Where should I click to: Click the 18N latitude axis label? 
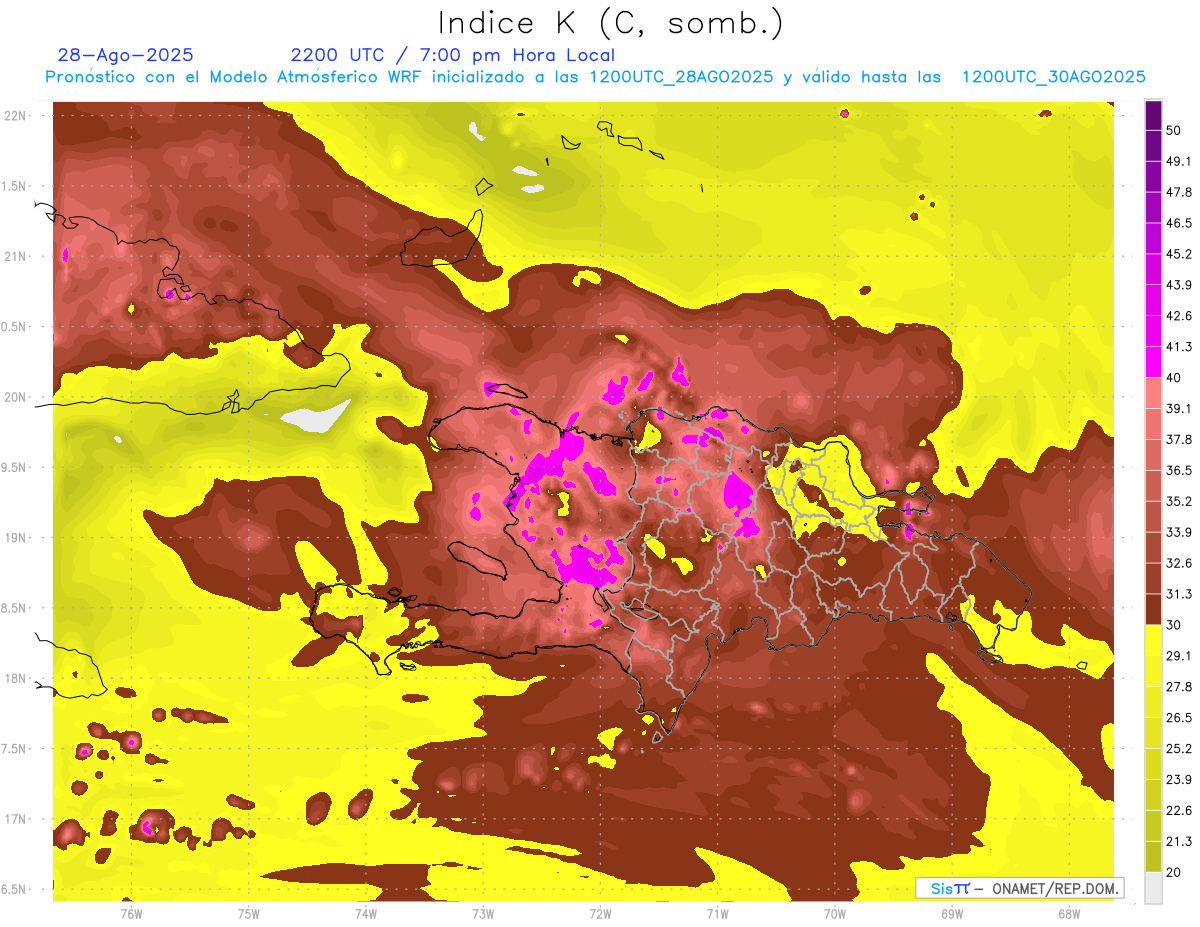point(14,679)
